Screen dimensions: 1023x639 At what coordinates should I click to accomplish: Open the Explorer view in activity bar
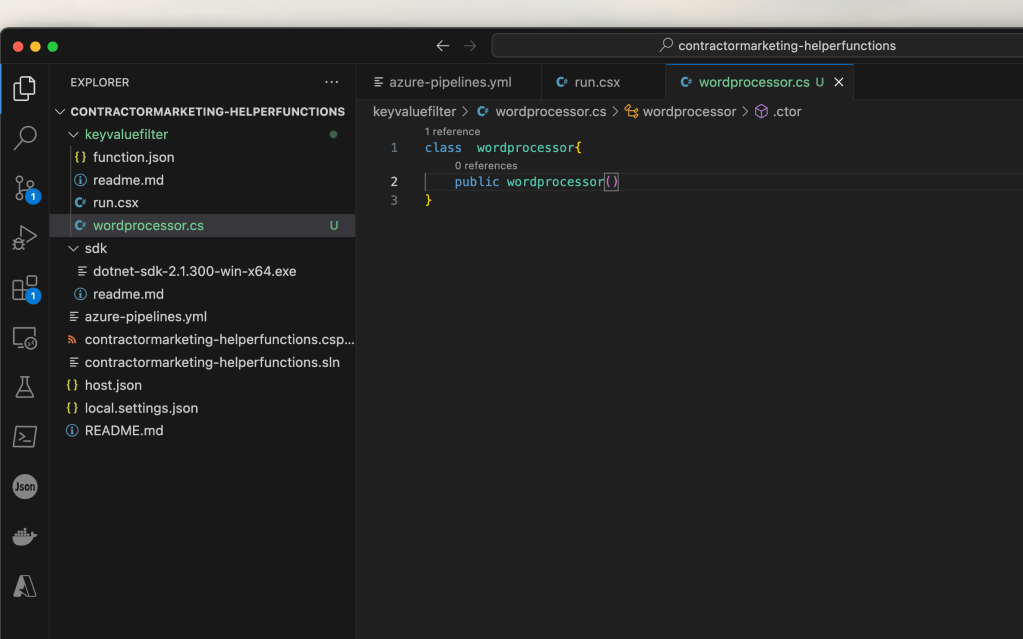pyautogui.click(x=24, y=88)
